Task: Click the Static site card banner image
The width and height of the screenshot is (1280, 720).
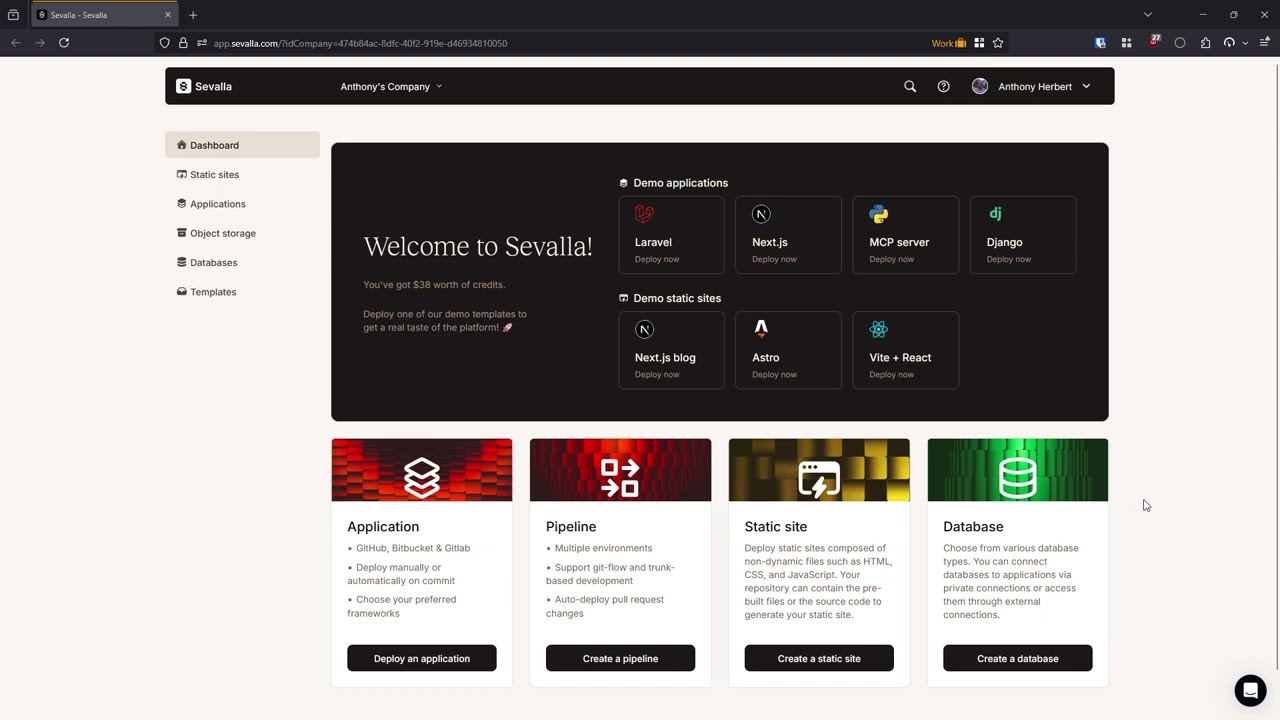Action: point(819,470)
